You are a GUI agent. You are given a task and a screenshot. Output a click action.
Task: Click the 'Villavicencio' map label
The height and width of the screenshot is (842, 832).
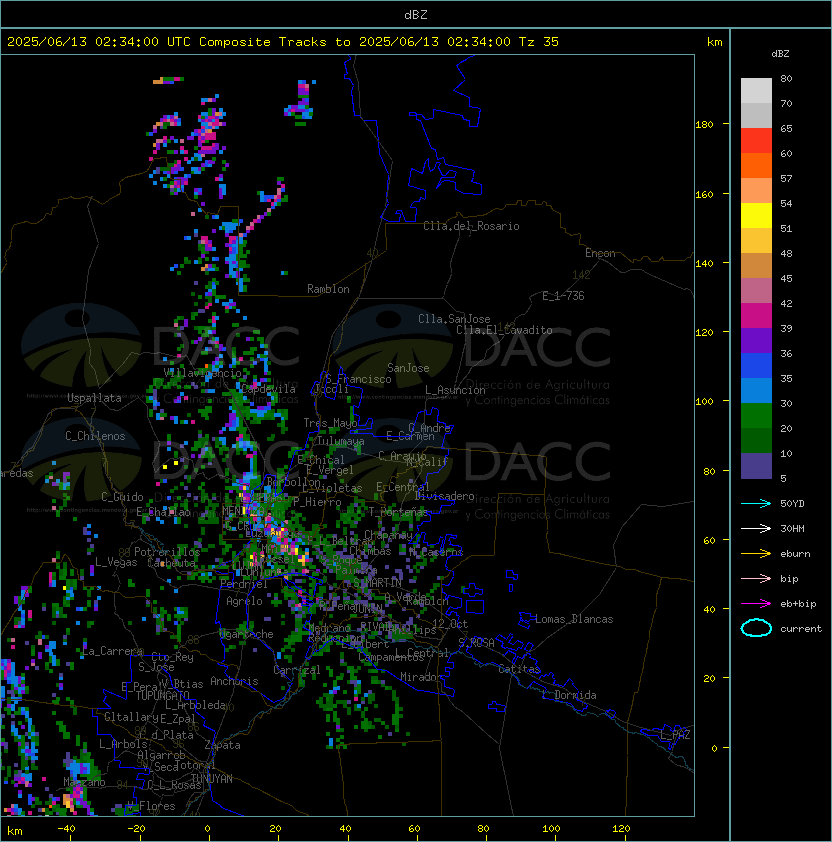[x=202, y=373]
